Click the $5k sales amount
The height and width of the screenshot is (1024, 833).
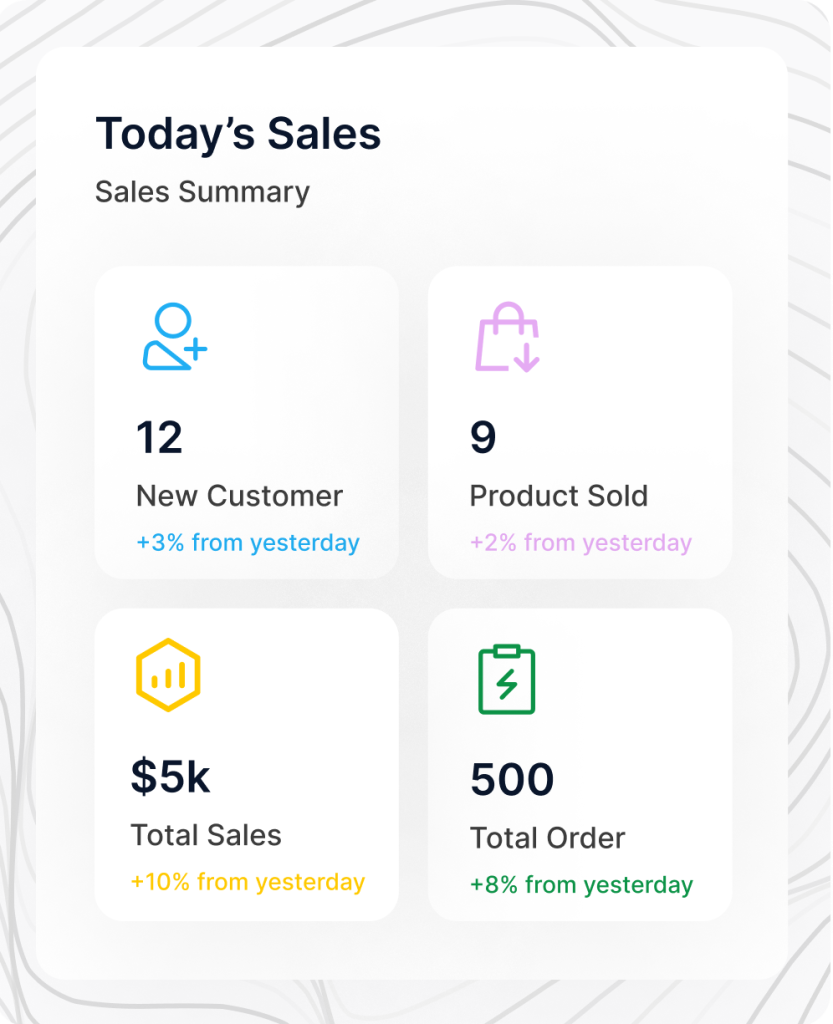(170, 777)
